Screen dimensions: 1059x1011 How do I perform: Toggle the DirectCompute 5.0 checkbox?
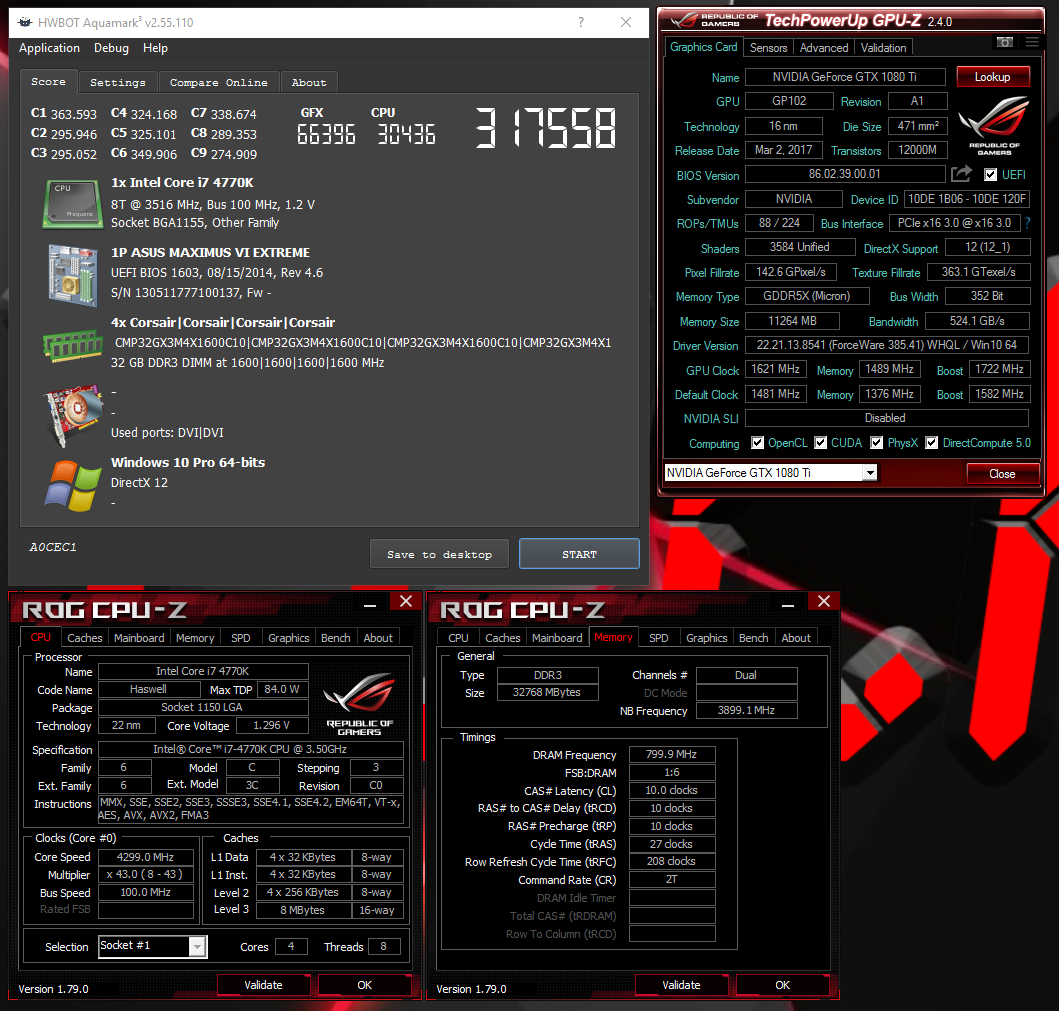tap(931, 443)
